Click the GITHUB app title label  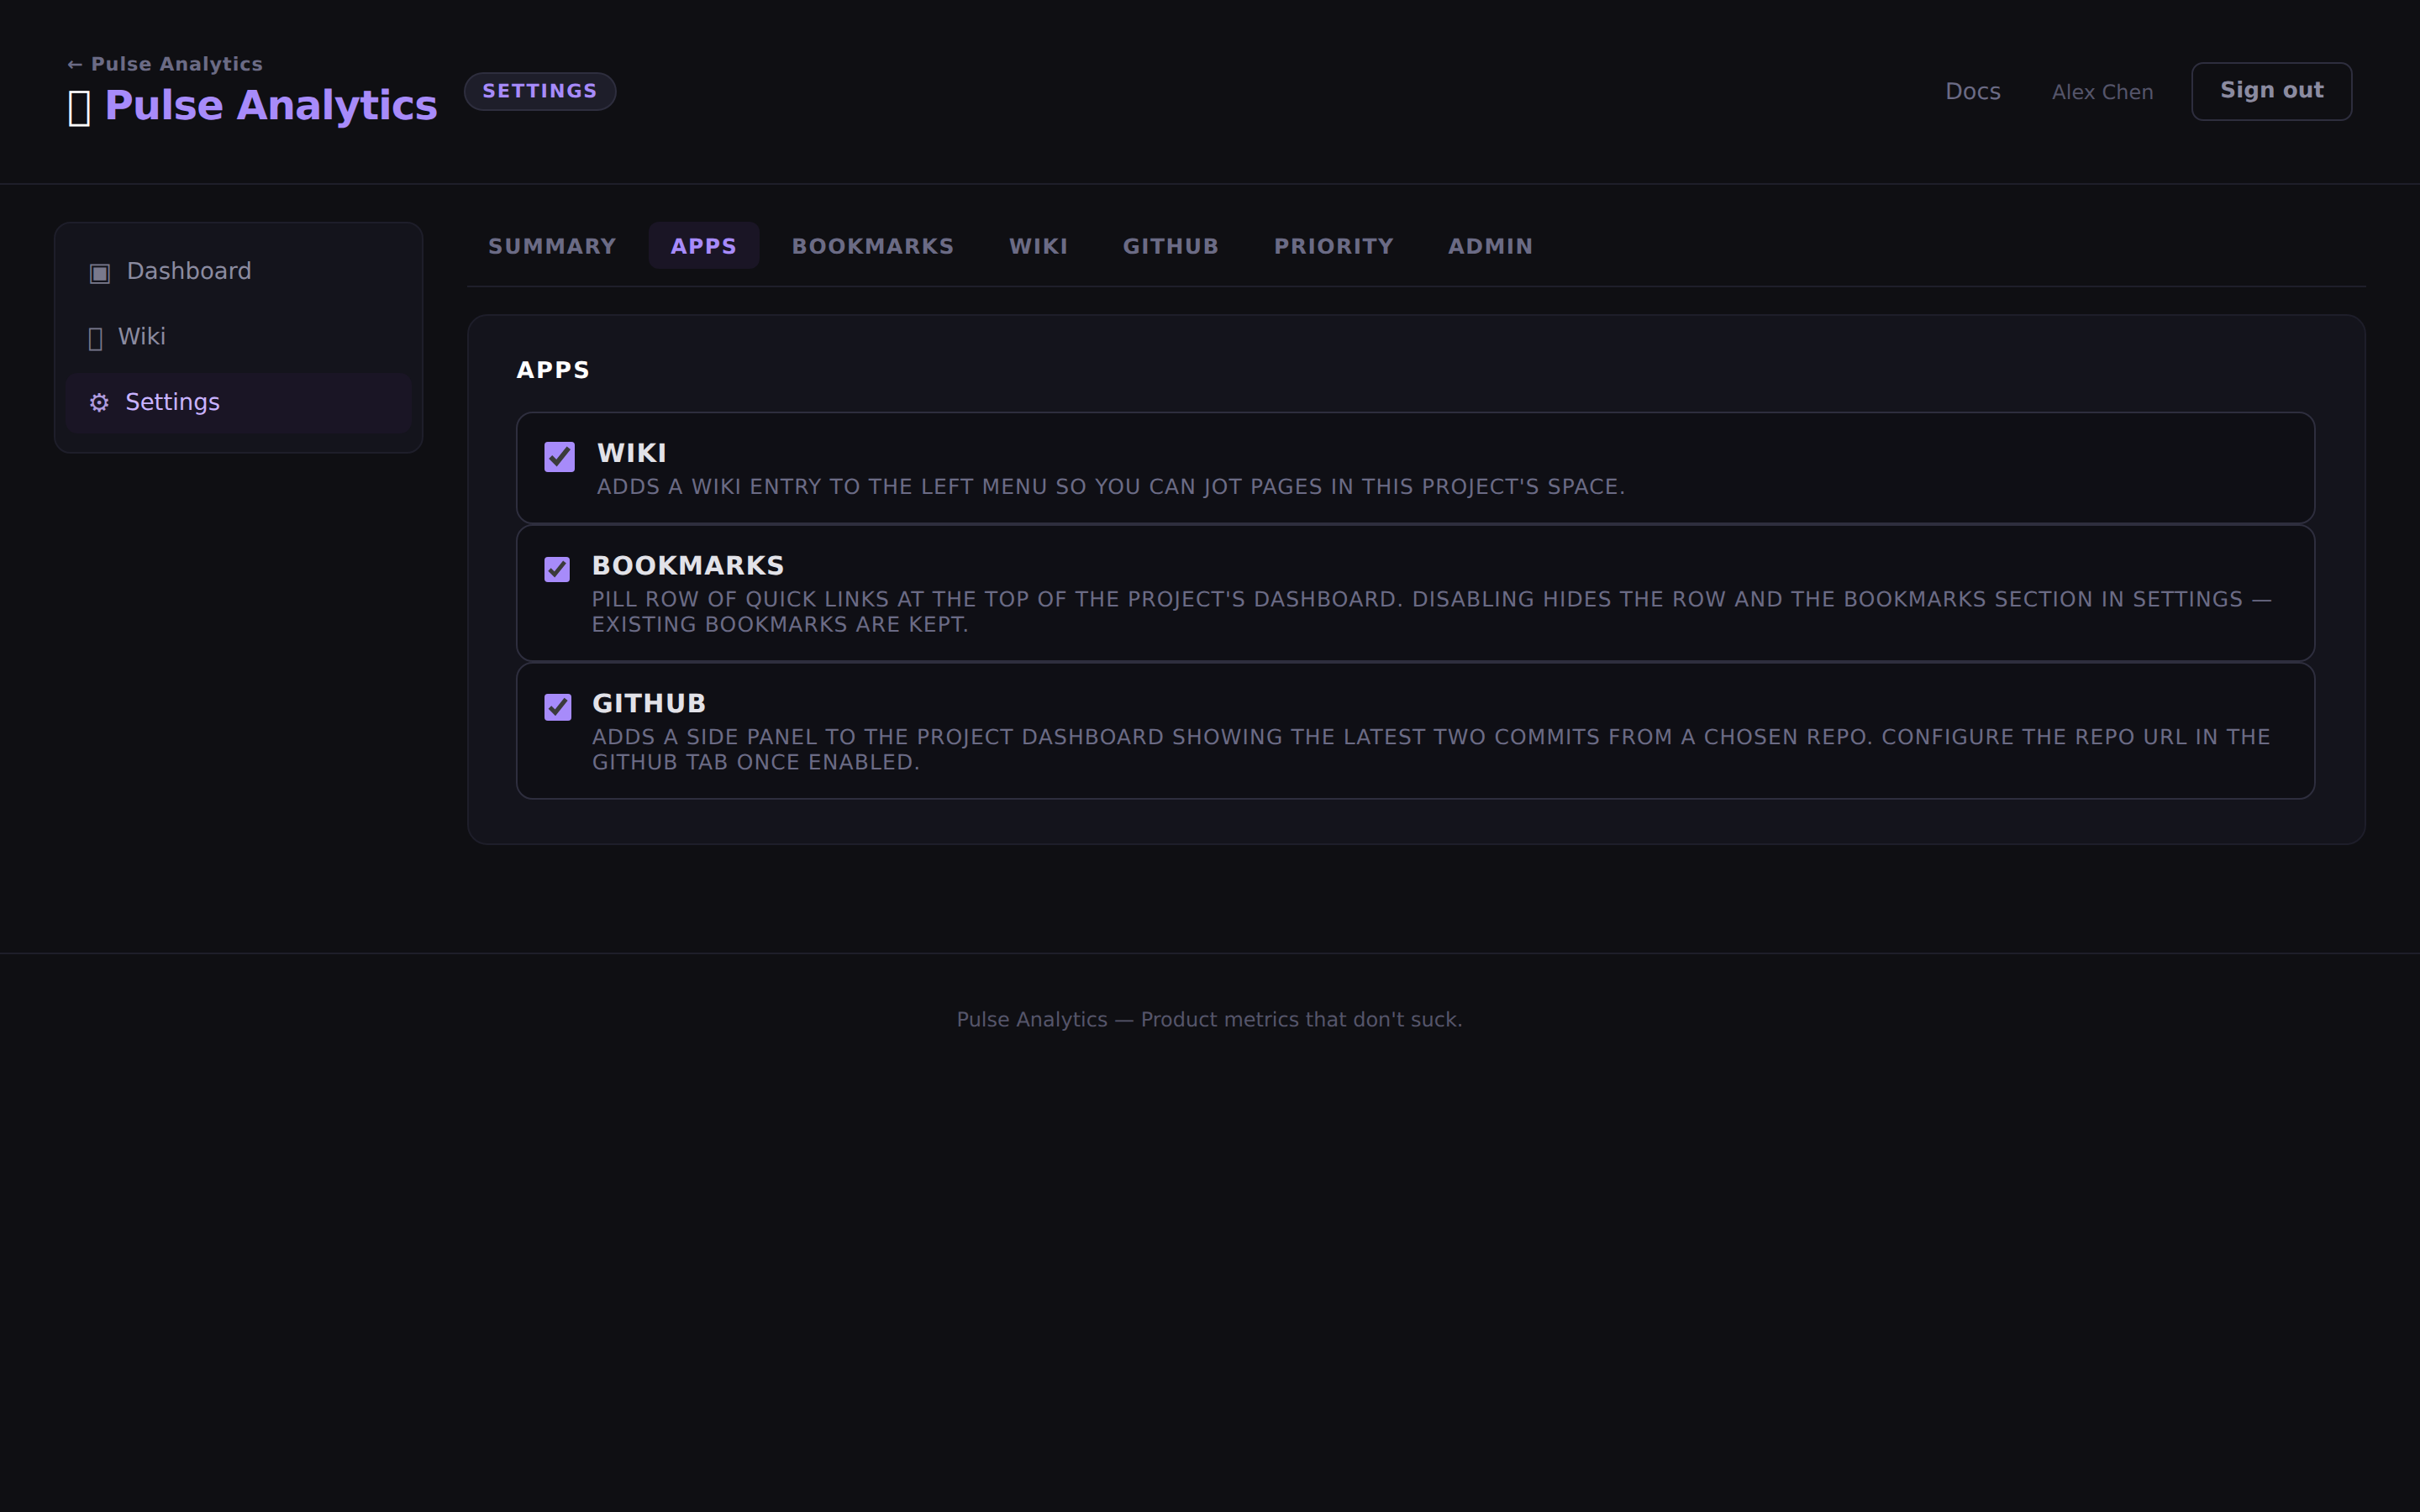coord(649,704)
